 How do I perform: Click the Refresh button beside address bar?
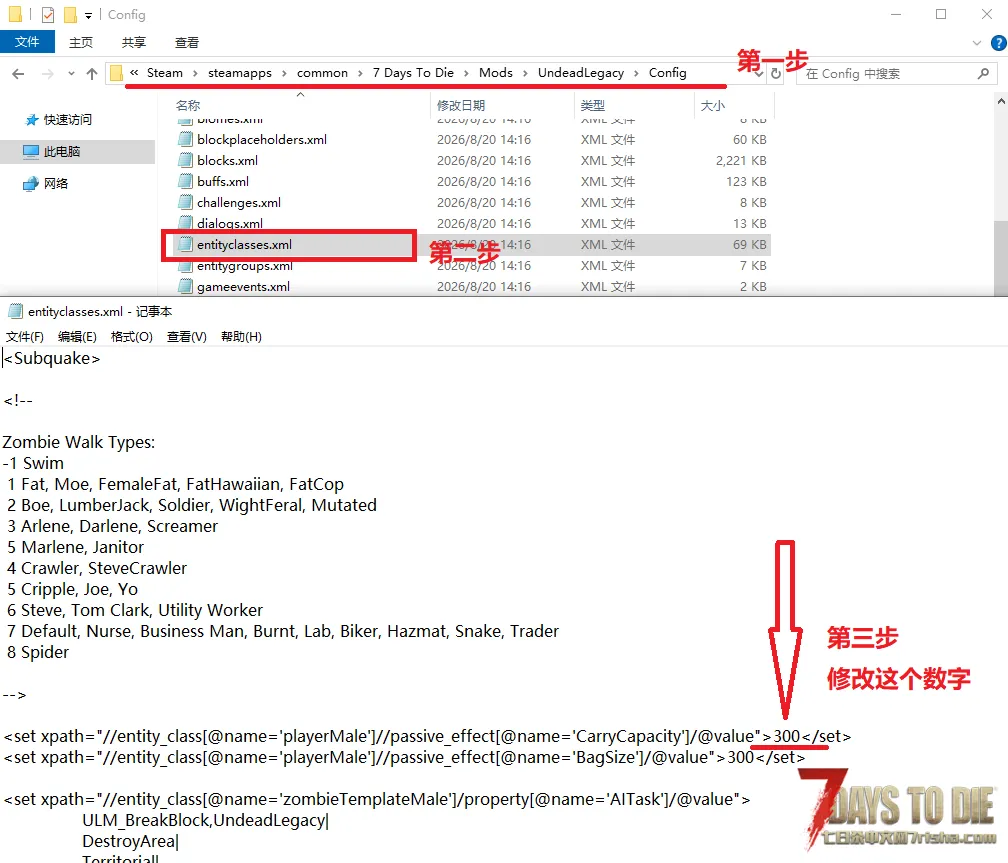[x=776, y=74]
